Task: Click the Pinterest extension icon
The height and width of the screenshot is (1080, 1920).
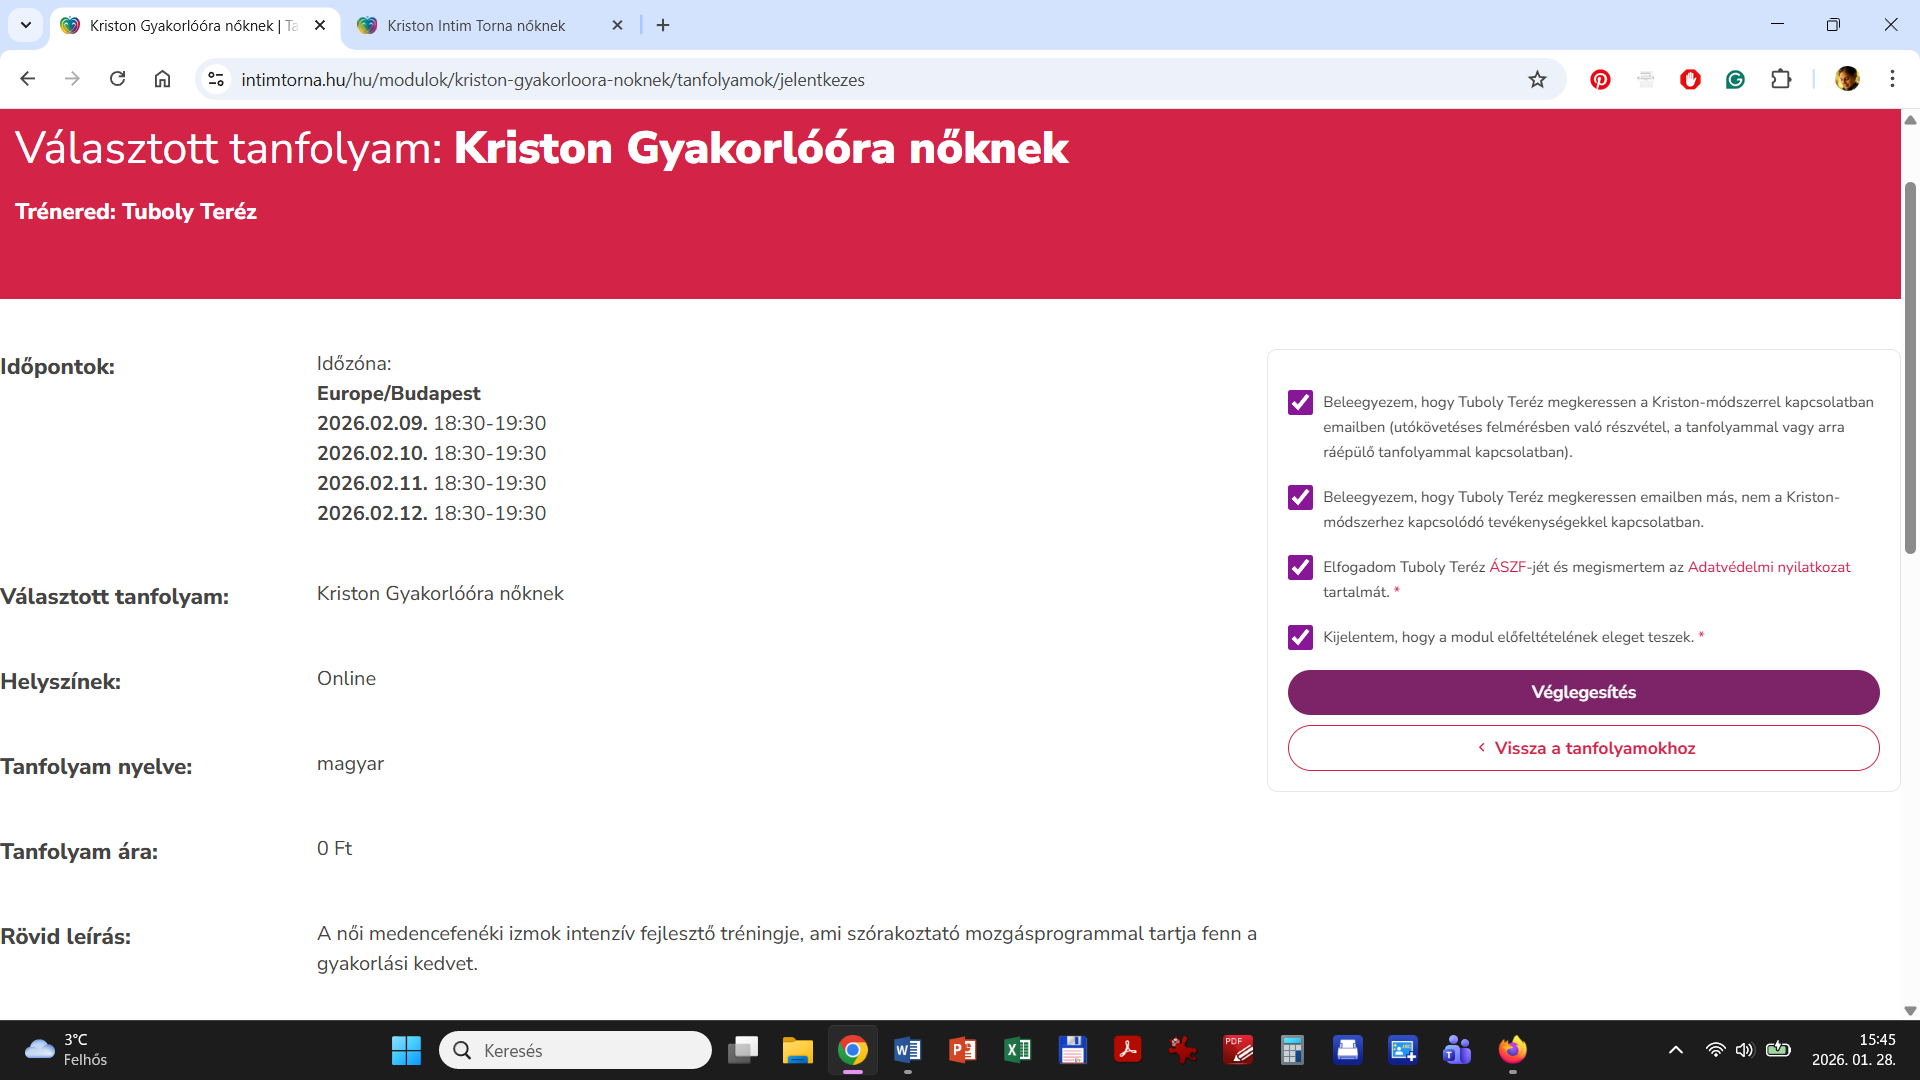Action: point(1600,80)
